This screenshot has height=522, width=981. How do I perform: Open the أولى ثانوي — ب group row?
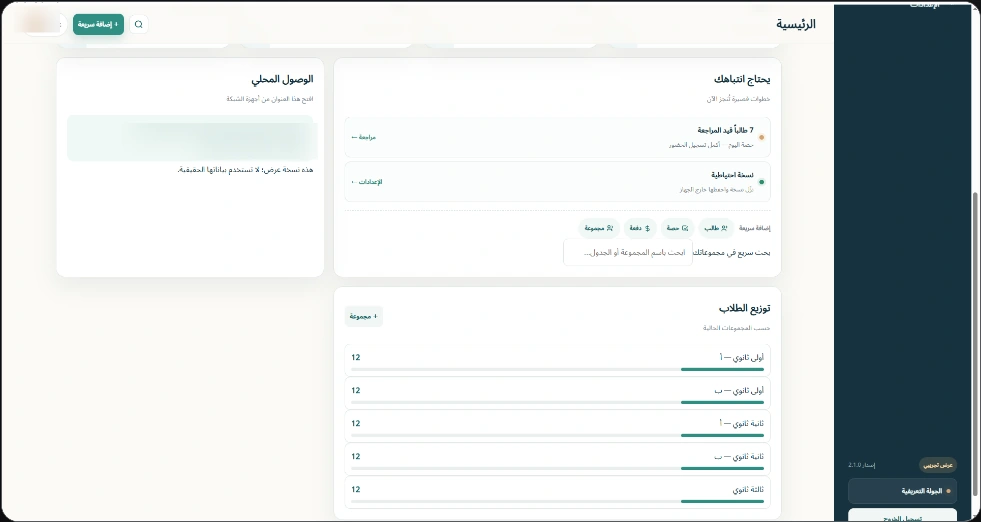(x=557, y=392)
